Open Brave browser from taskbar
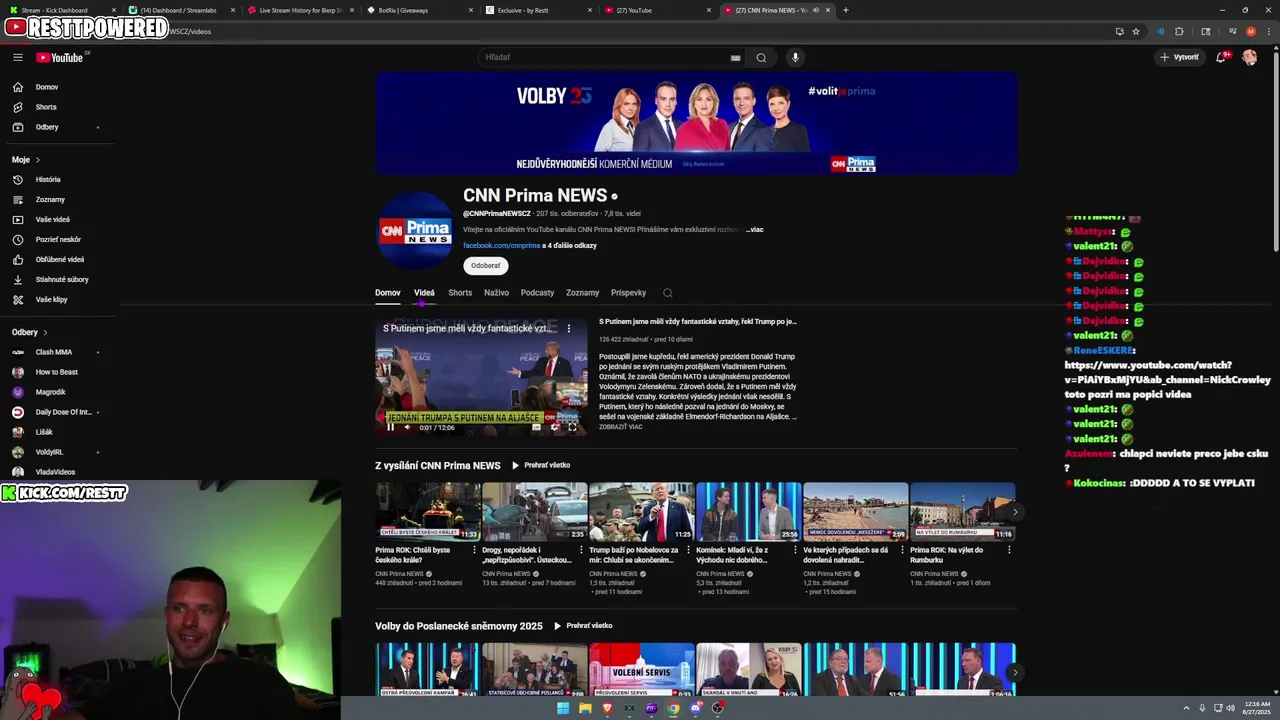This screenshot has width=1280, height=720. [x=607, y=708]
